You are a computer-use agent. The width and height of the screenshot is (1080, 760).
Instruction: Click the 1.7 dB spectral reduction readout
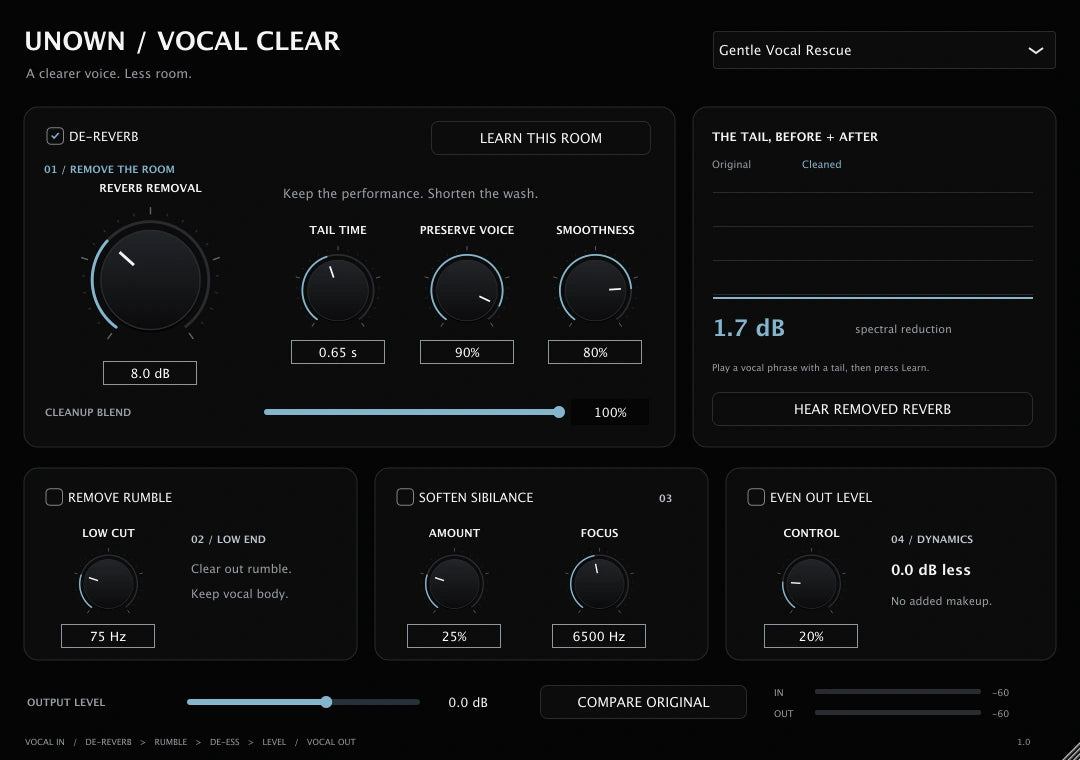pos(749,328)
